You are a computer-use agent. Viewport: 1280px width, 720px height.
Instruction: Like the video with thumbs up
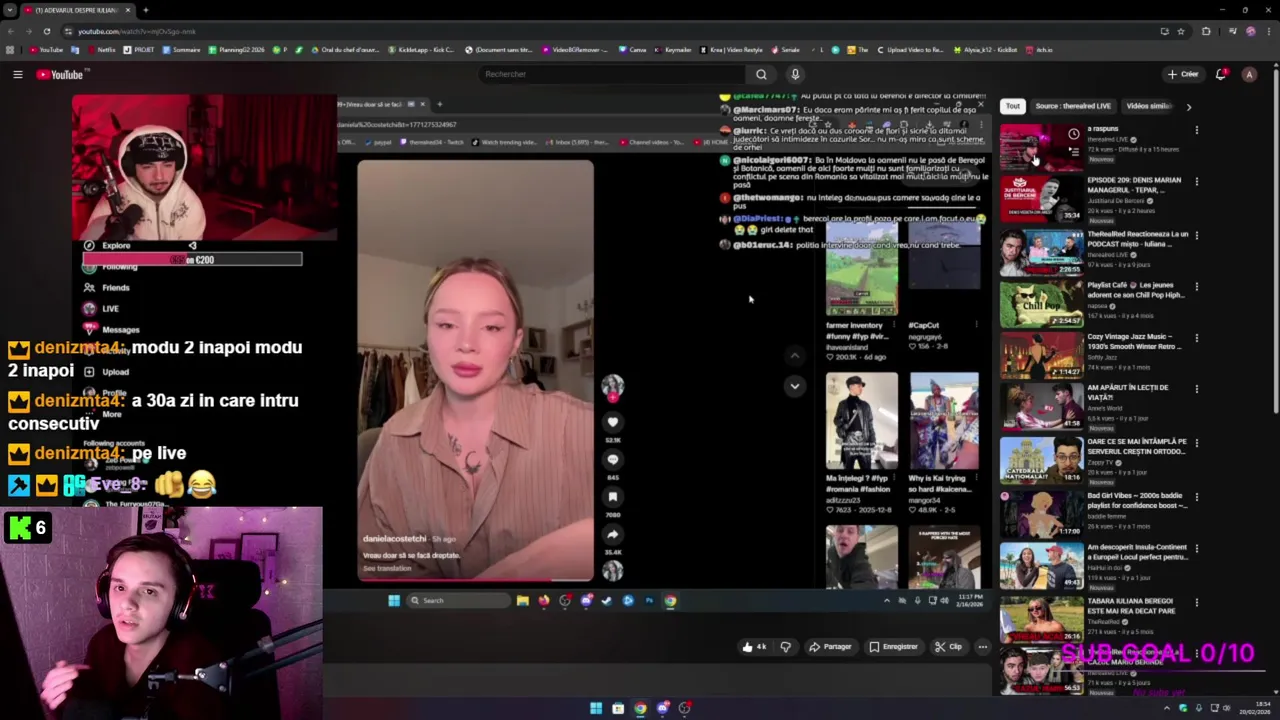pos(754,647)
